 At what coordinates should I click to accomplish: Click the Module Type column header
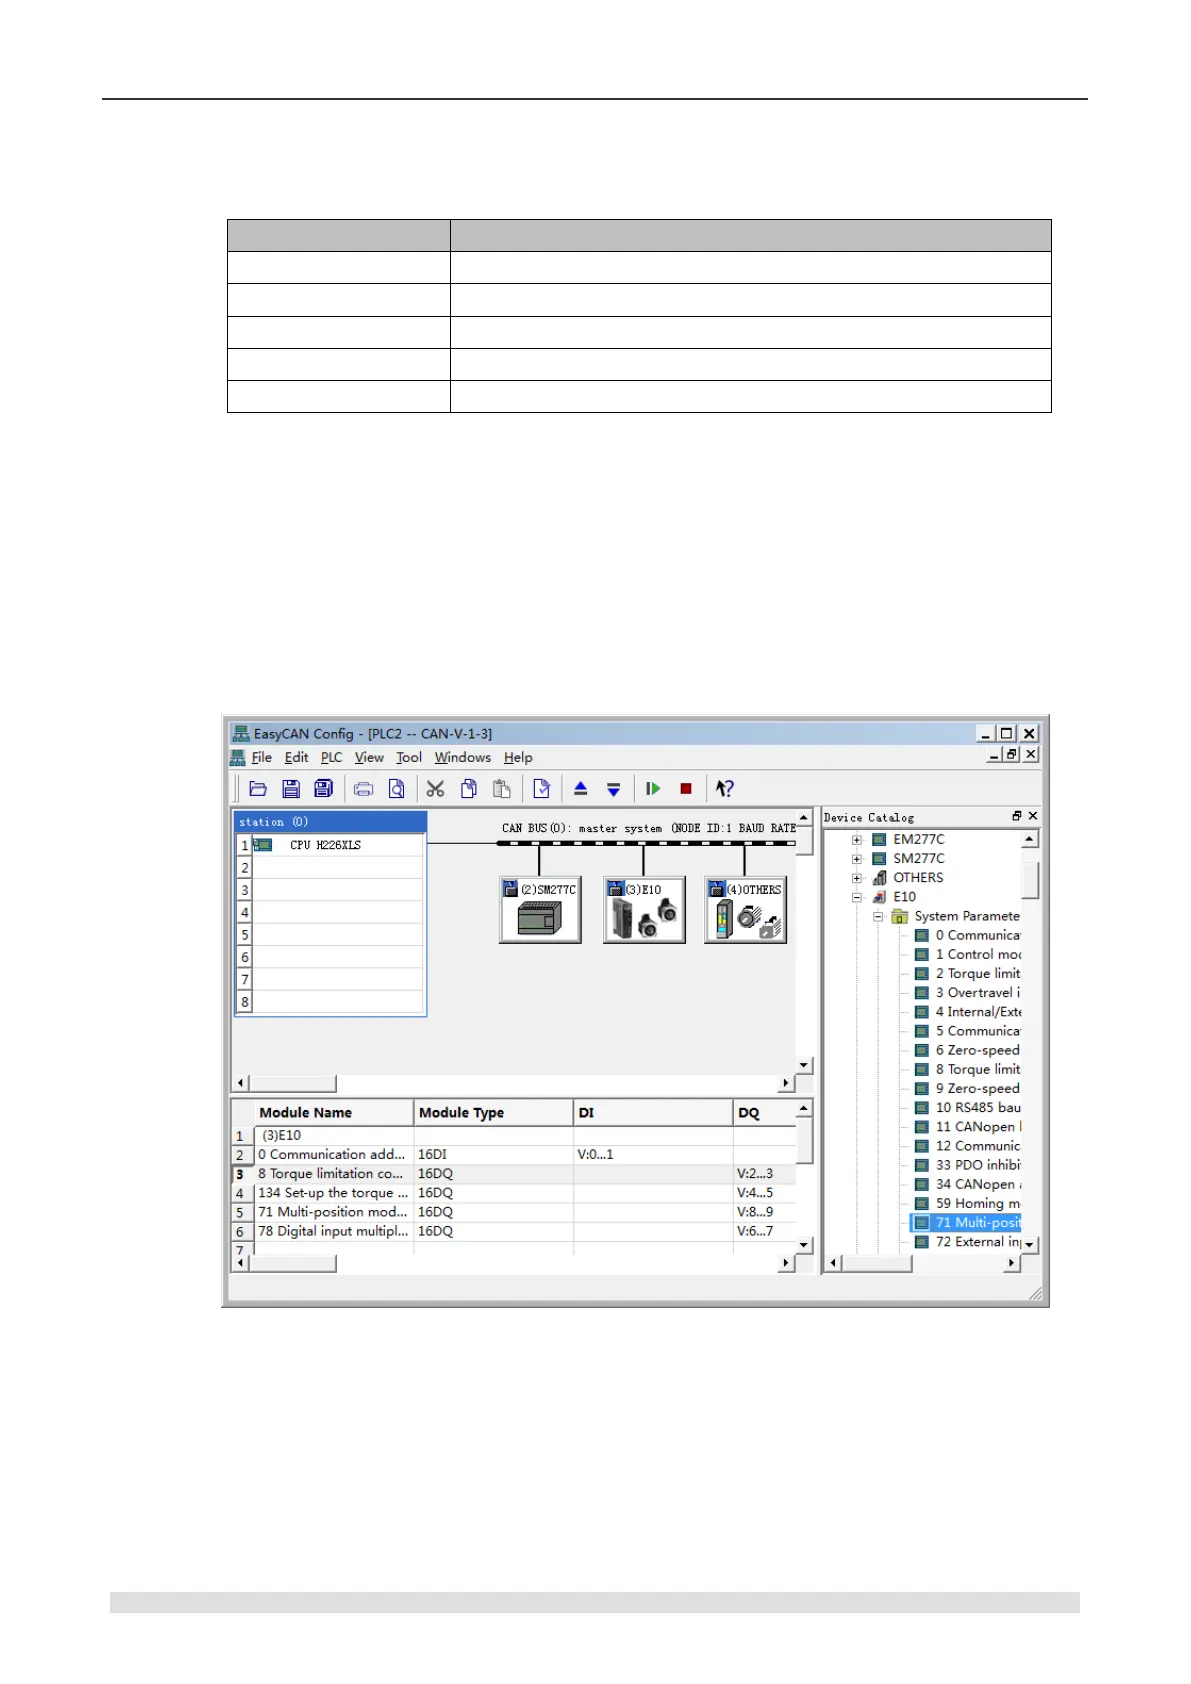493,1112
